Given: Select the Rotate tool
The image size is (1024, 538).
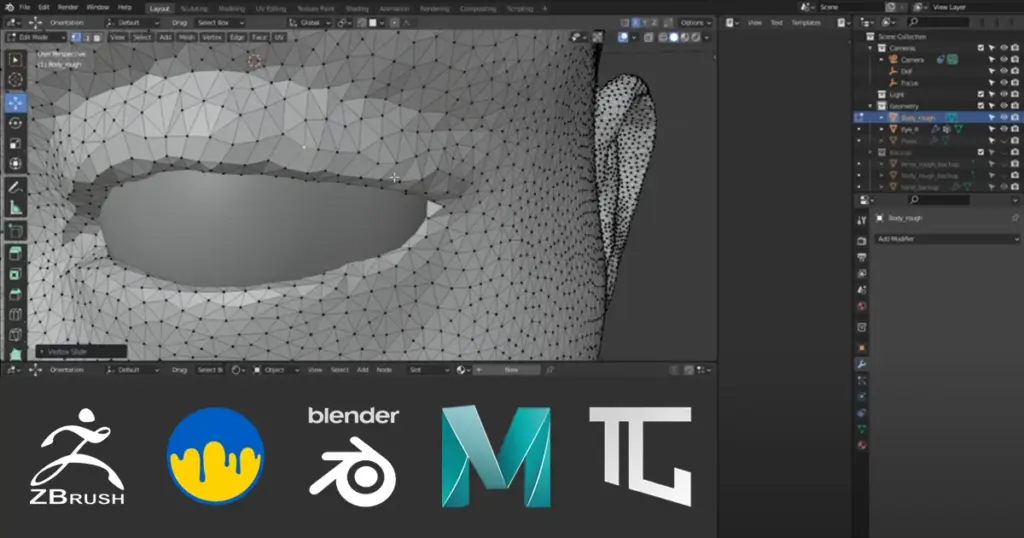Looking at the screenshot, I should coord(16,123).
